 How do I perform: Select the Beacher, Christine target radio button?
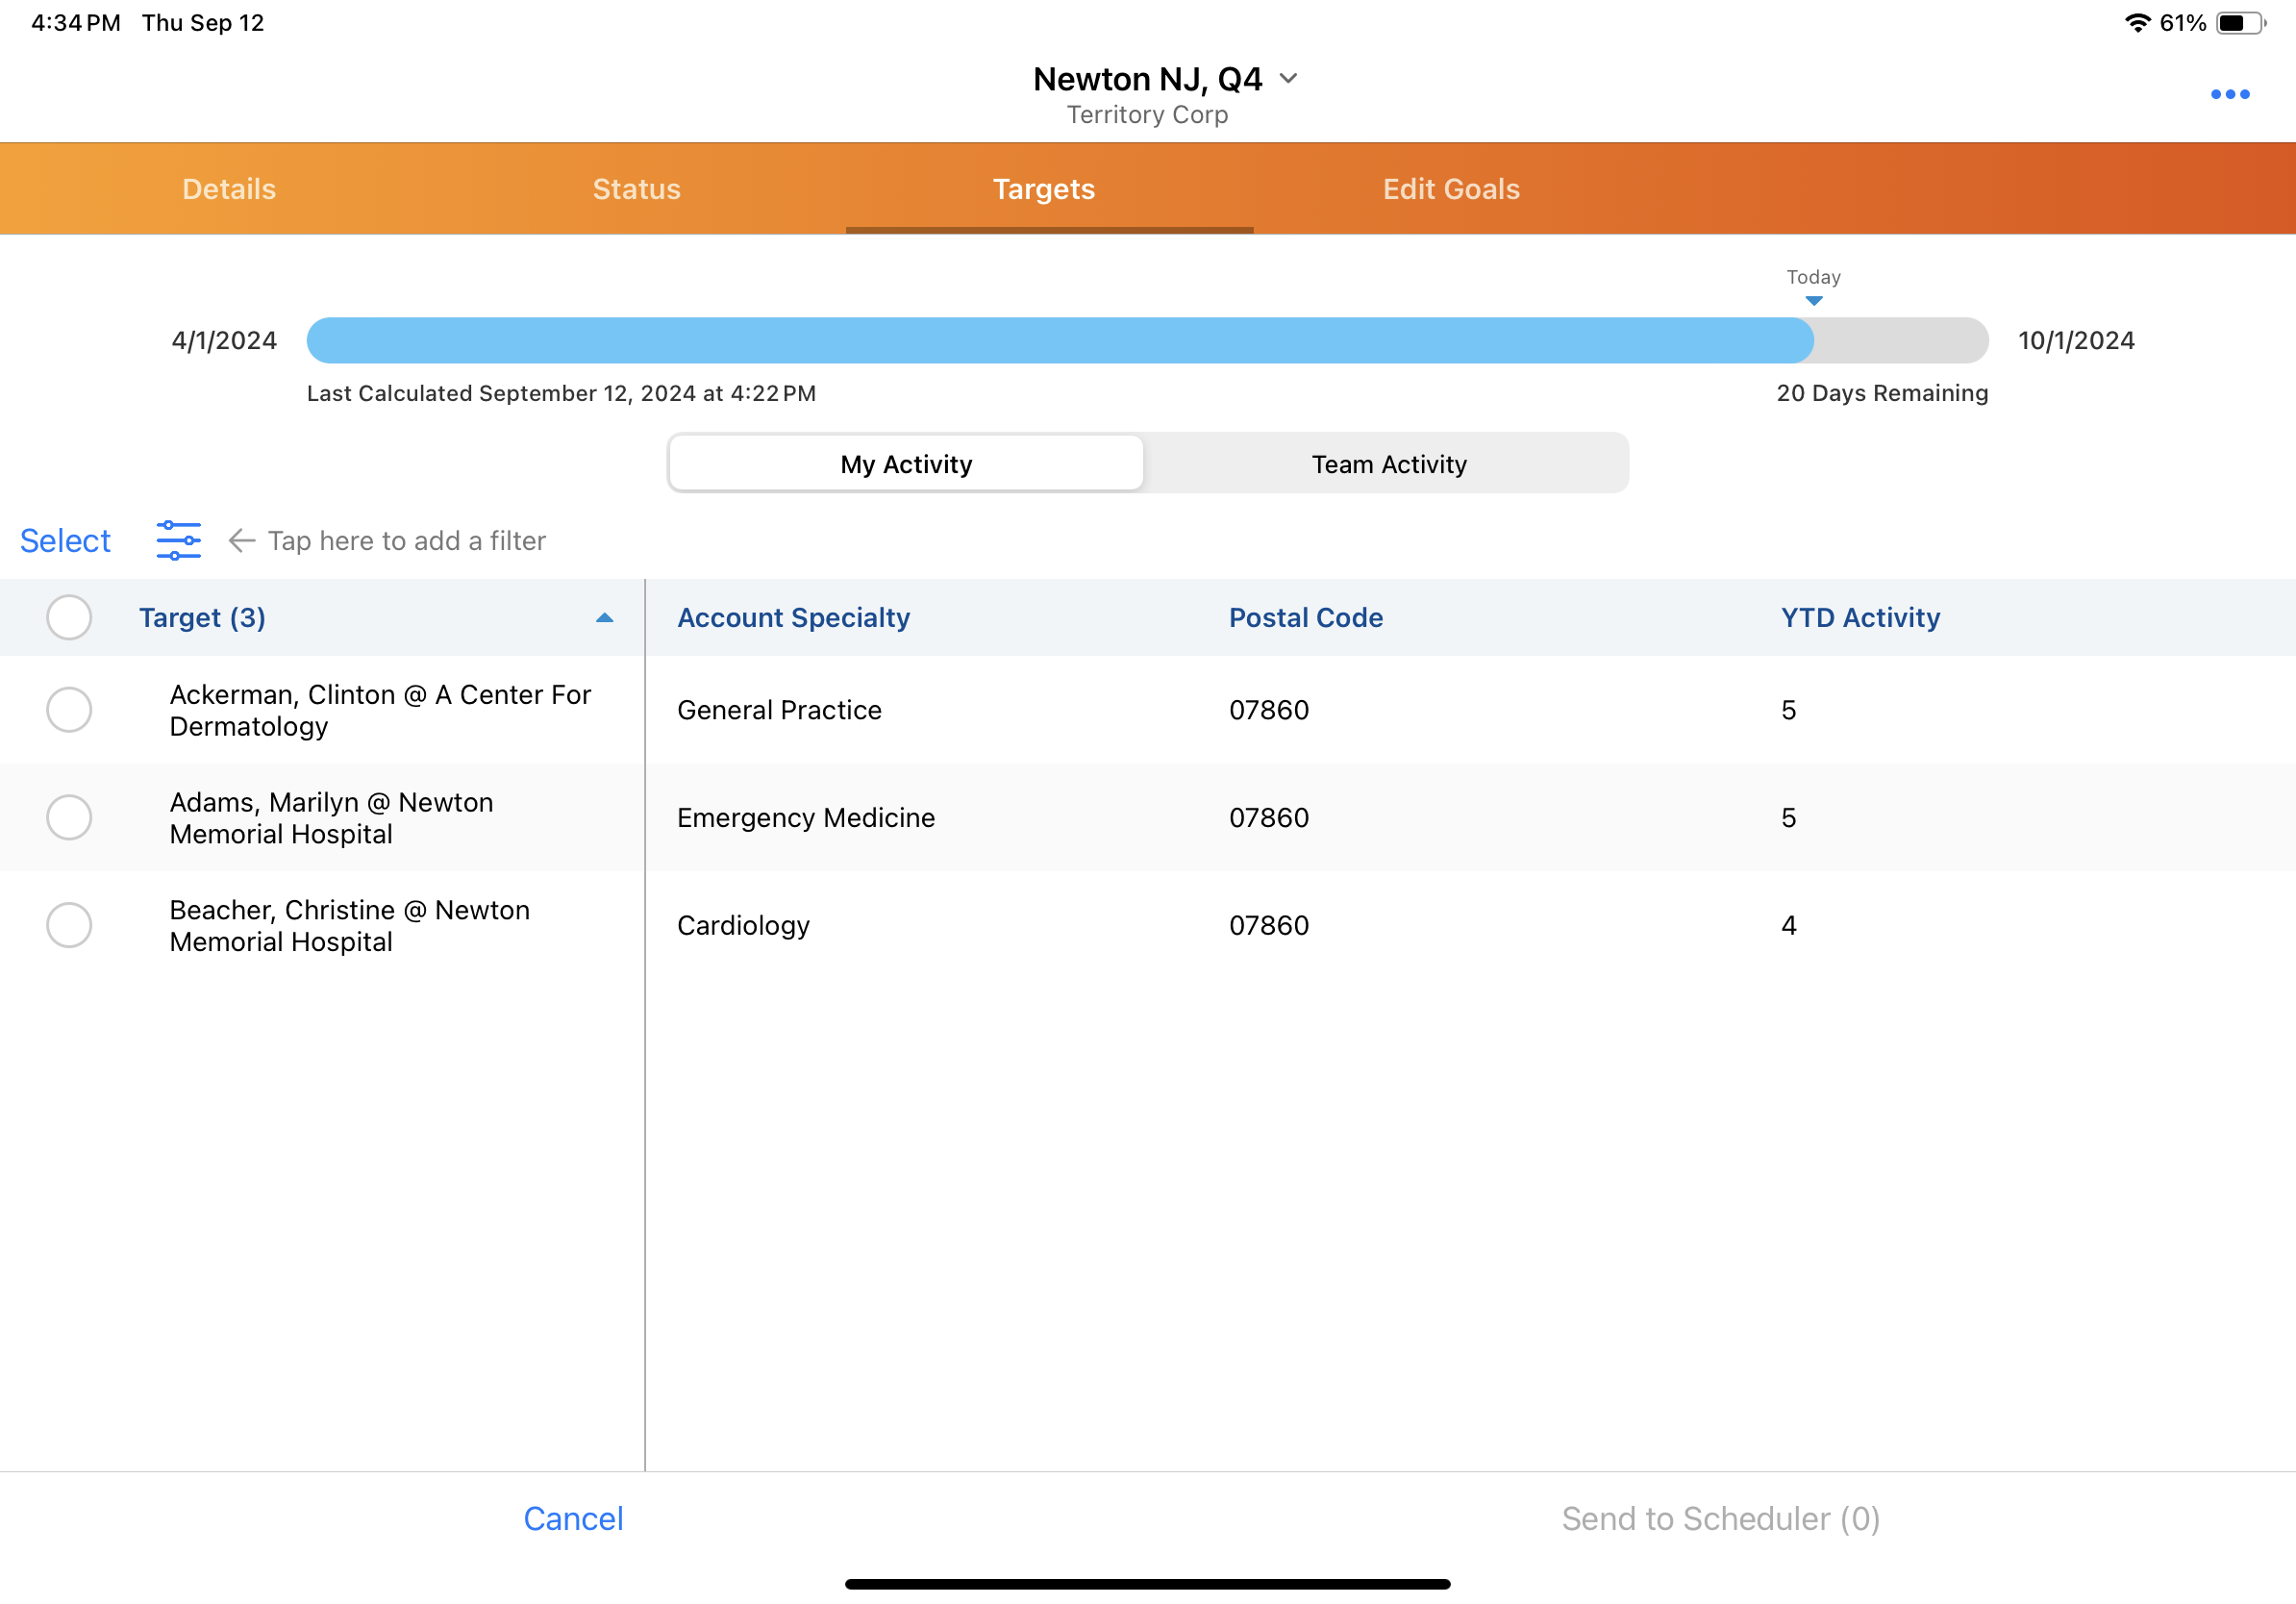tap(69, 925)
